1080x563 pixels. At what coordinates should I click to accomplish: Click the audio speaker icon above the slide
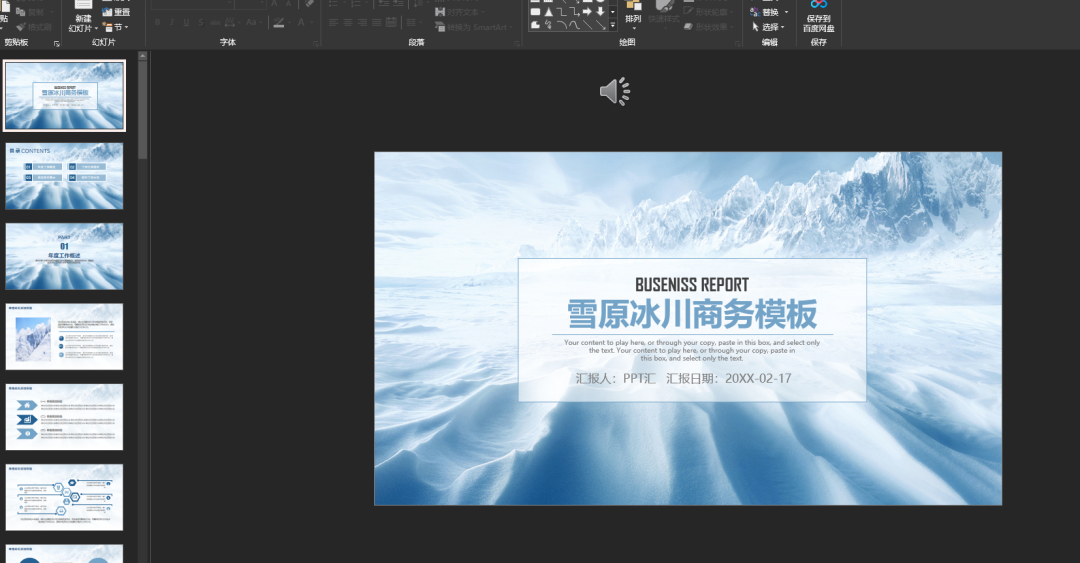click(x=615, y=91)
